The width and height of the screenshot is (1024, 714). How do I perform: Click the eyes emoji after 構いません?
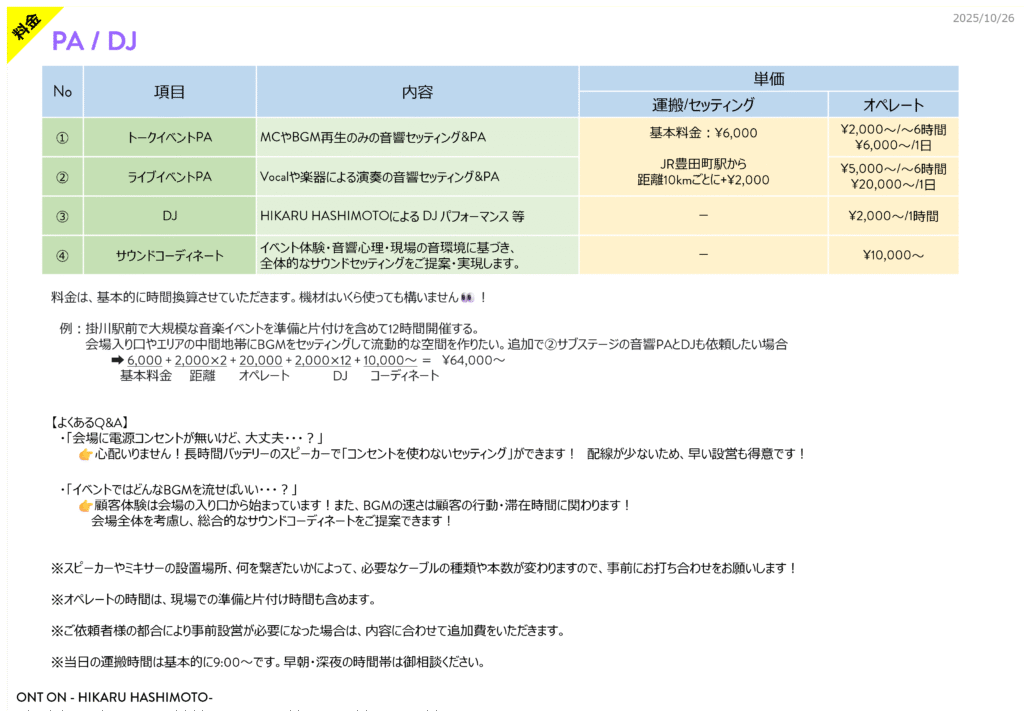click(x=468, y=298)
